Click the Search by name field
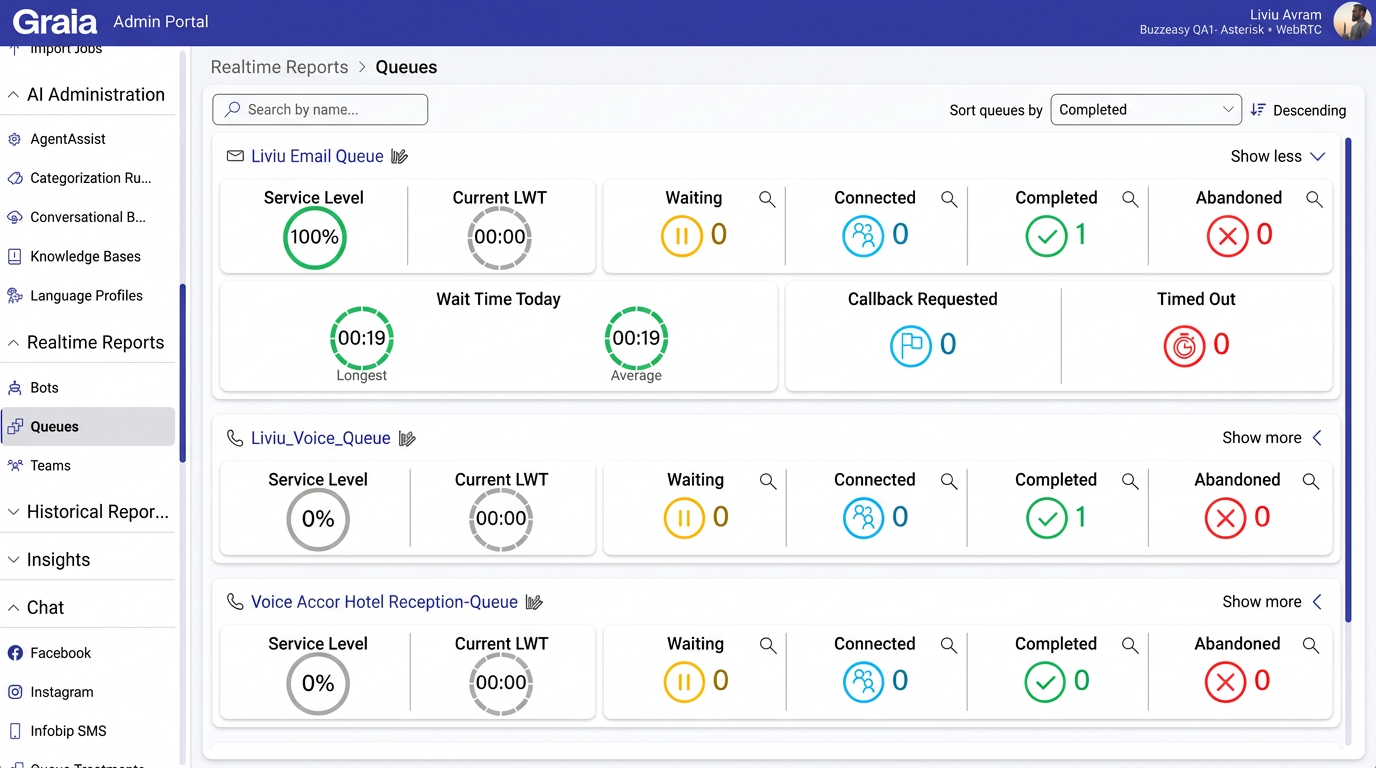Image resolution: width=1376 pixels, height=768 pixels. tap(320, 110)
